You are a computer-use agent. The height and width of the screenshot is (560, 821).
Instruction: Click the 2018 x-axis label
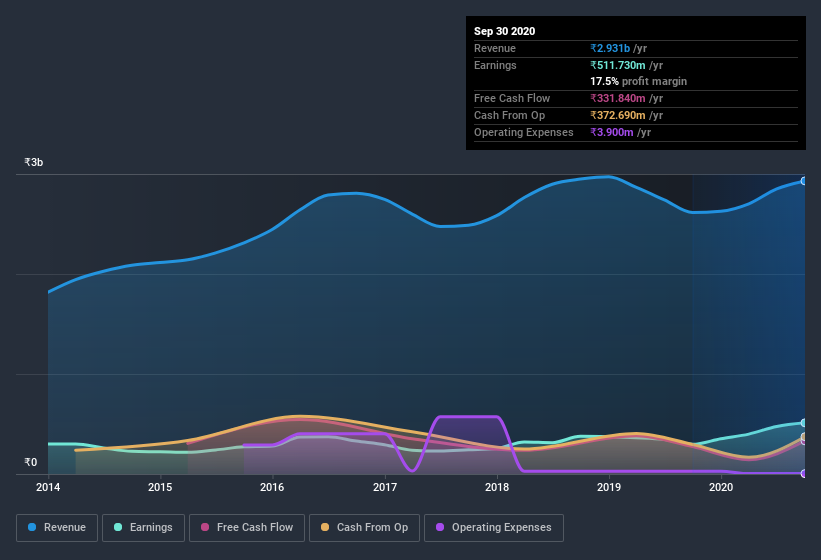pos(497,487)
